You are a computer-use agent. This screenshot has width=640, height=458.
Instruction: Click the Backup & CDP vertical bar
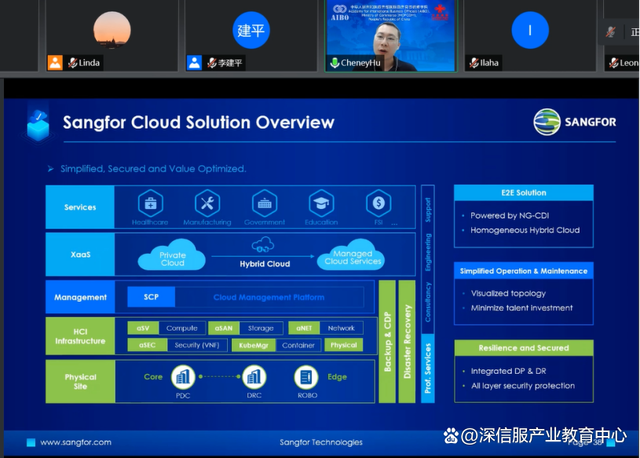coord(387,342)
